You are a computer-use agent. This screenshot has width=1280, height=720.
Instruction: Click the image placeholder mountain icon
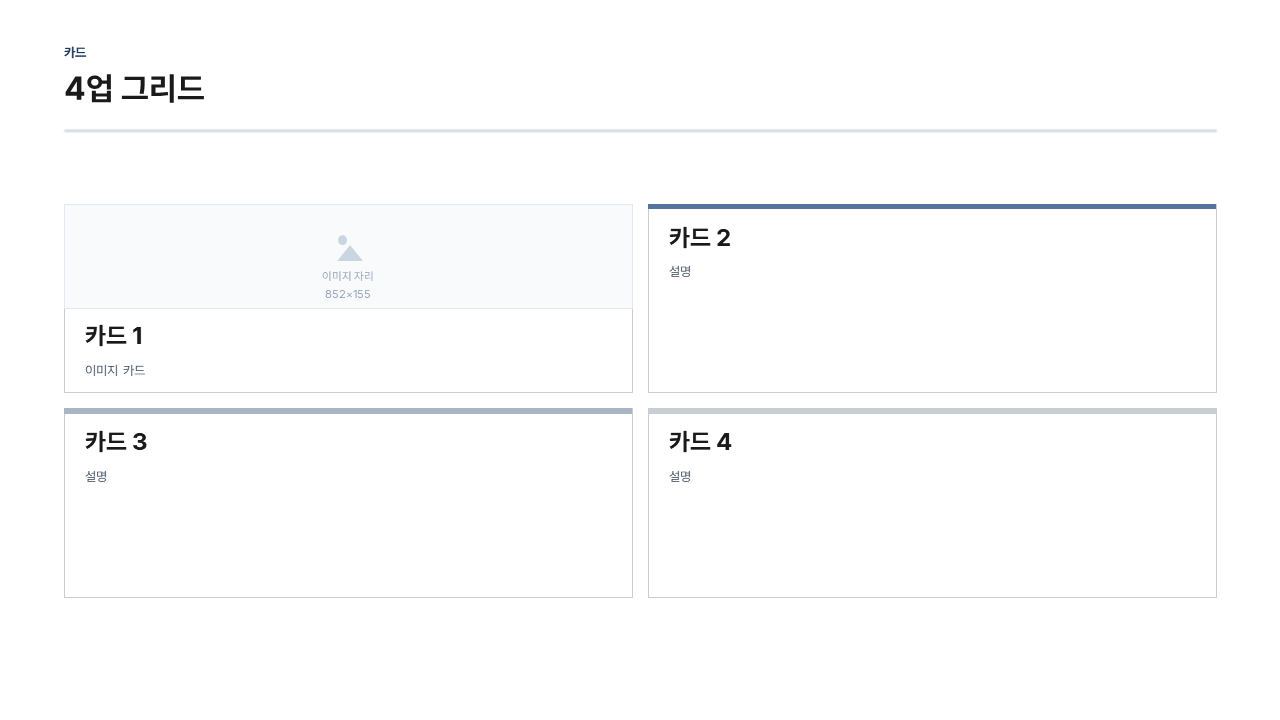[x=349, y=248]
